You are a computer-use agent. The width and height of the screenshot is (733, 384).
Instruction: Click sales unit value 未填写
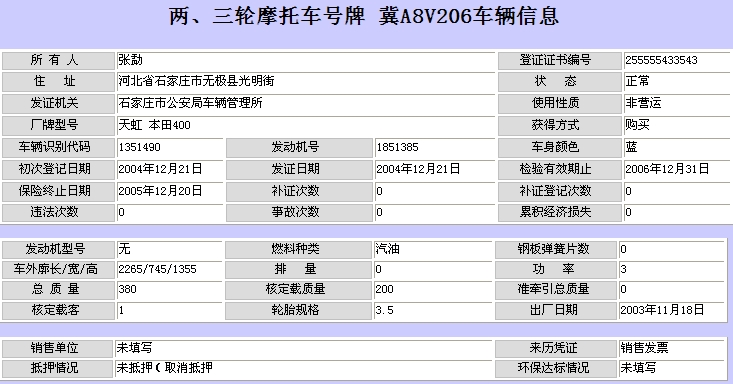click(x=135, y=348)
